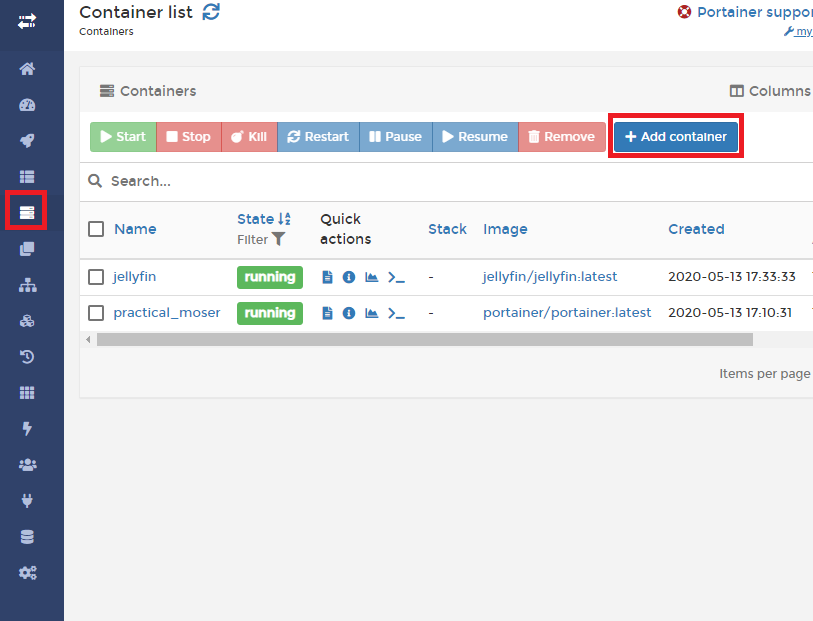The height and width of the screenshot is (621, 813).
Task: Open the Settings cogs icon in sidebar
Action: 27,573
